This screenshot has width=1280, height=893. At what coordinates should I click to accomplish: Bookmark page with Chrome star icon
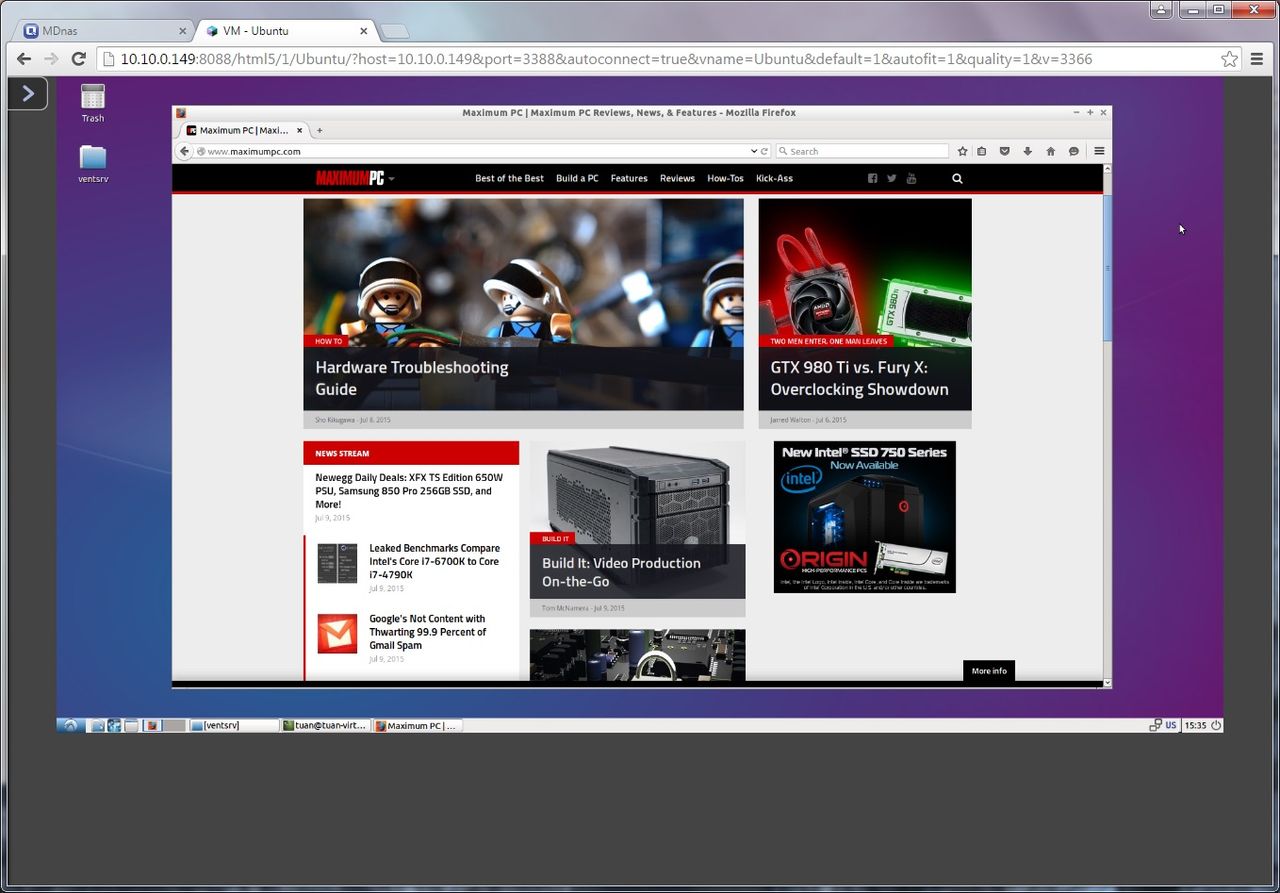pyautogui.click(x=1229, y=59)
